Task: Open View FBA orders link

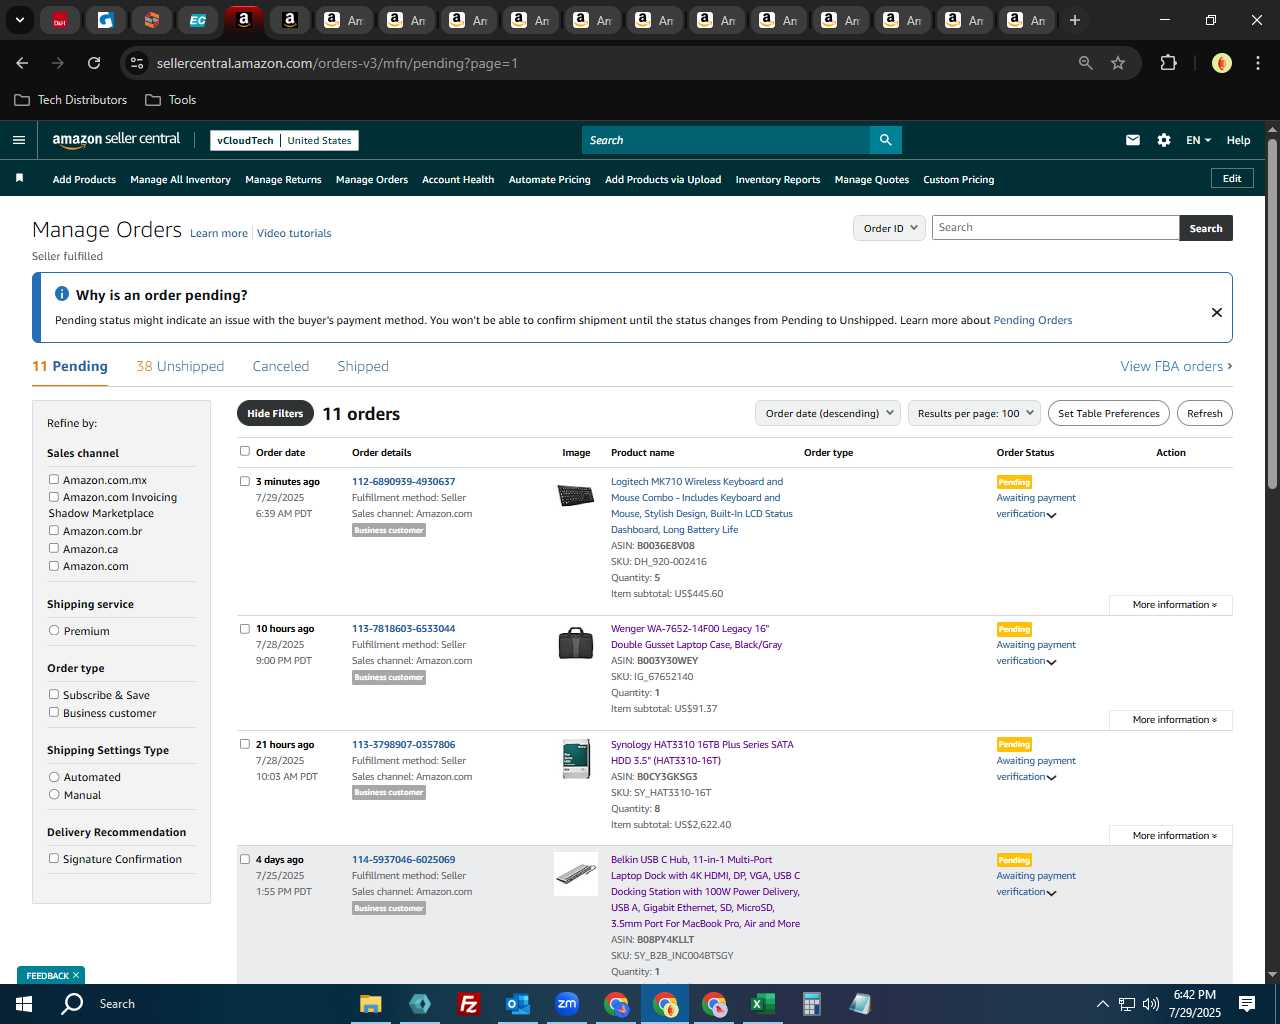Action: pos(1176,366)
